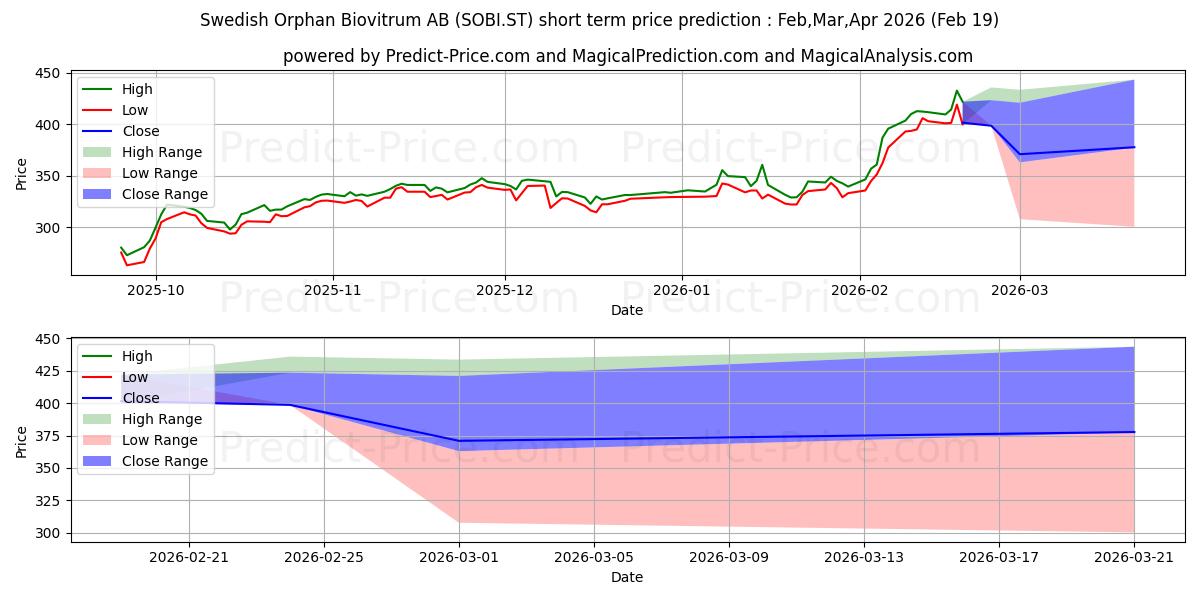Click the Low Range label in lower chart legend
The image size is (1200, 600).
click(161, 440)
